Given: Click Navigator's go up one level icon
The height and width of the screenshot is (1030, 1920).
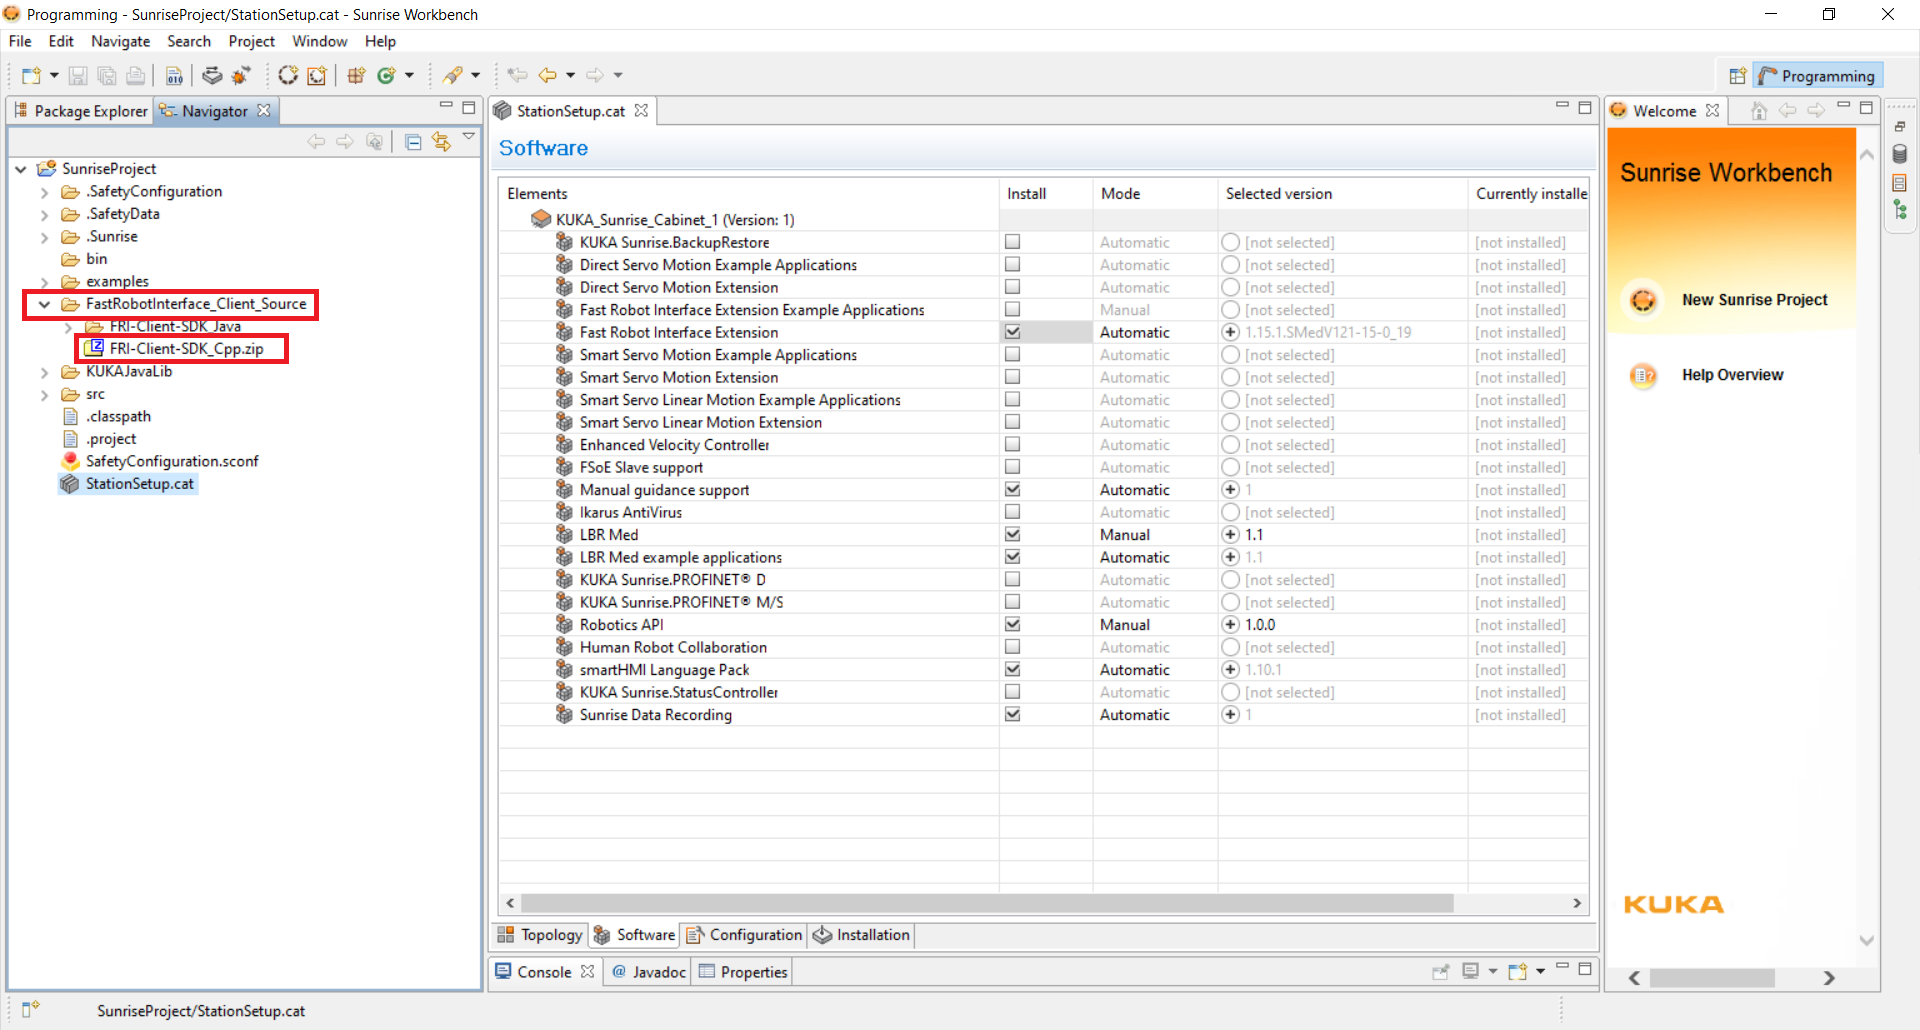Looking at the screenshot, I should point(374,142).
